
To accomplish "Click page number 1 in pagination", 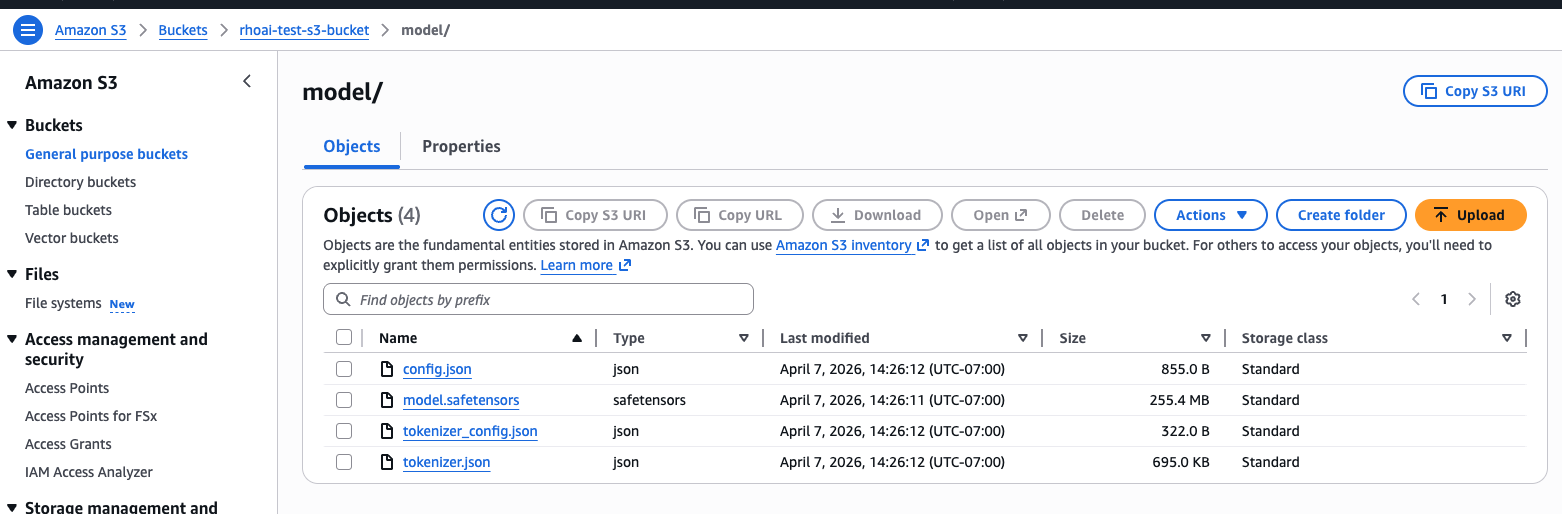I will 1444,299.
